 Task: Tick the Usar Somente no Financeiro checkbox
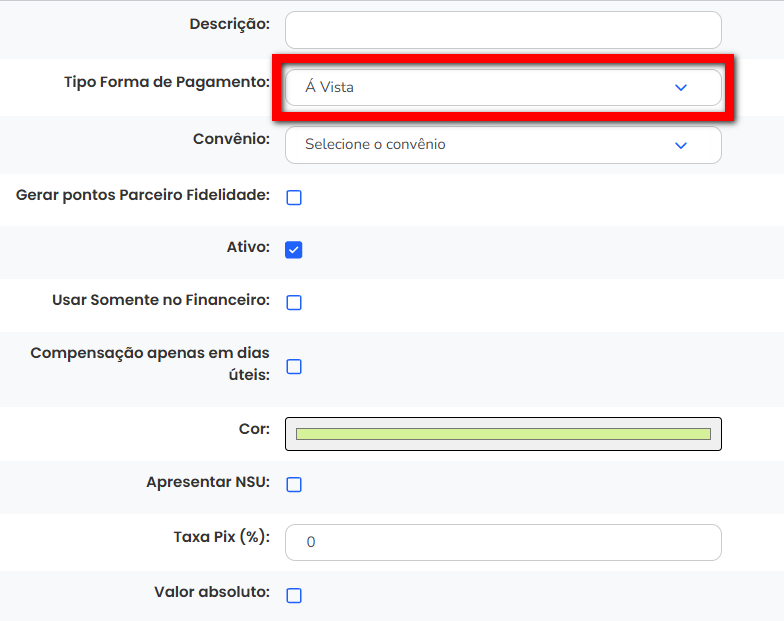coord(294,303)
